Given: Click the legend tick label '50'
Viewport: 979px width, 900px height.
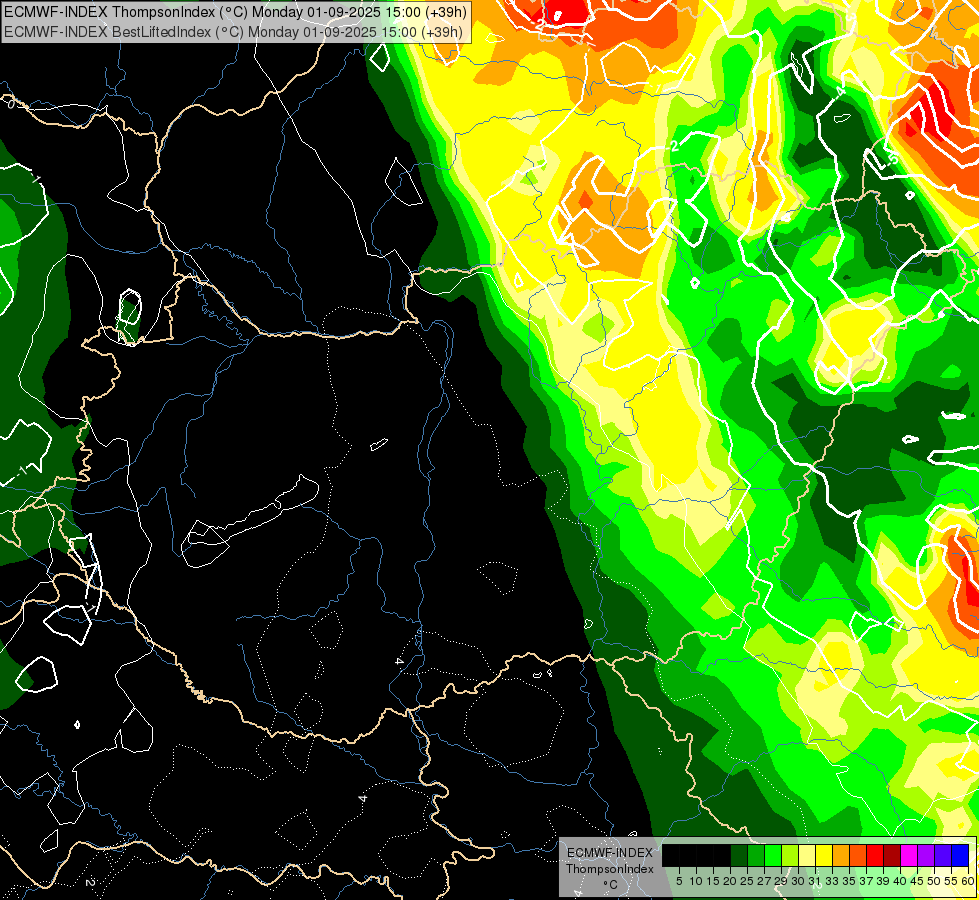Looking at the screenshot, I should point(933,881).
